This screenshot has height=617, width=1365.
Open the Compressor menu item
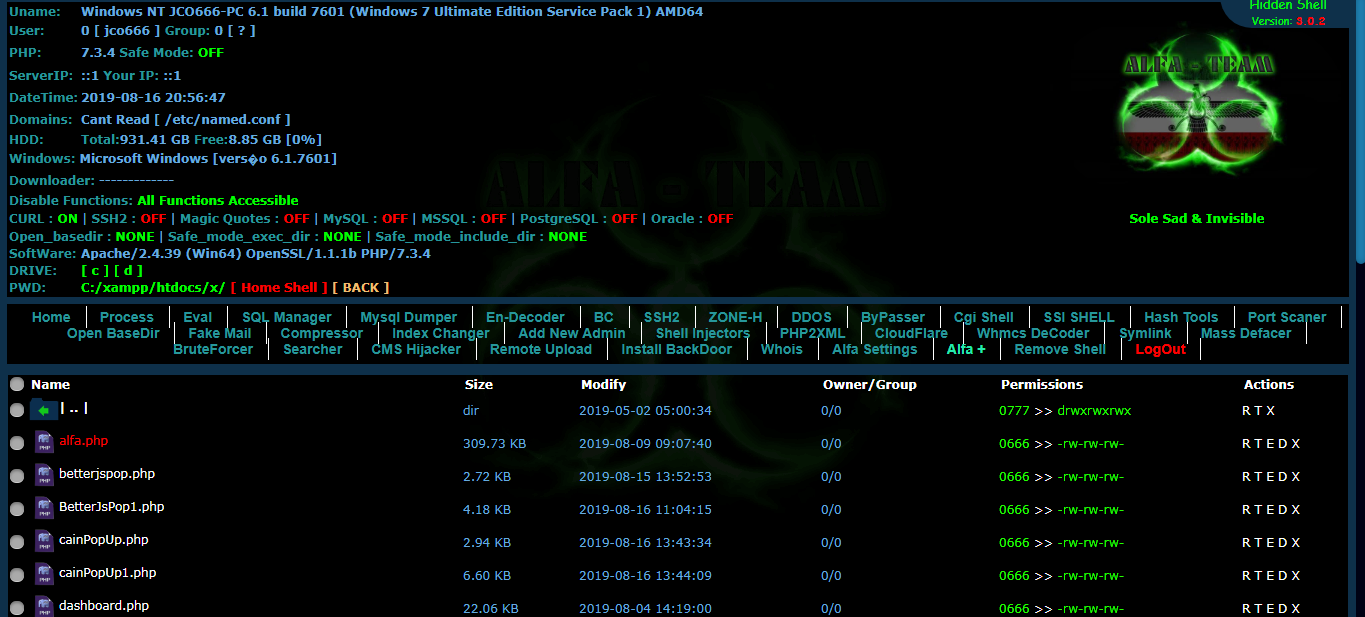pyautogui.click(x=322, y=333)
